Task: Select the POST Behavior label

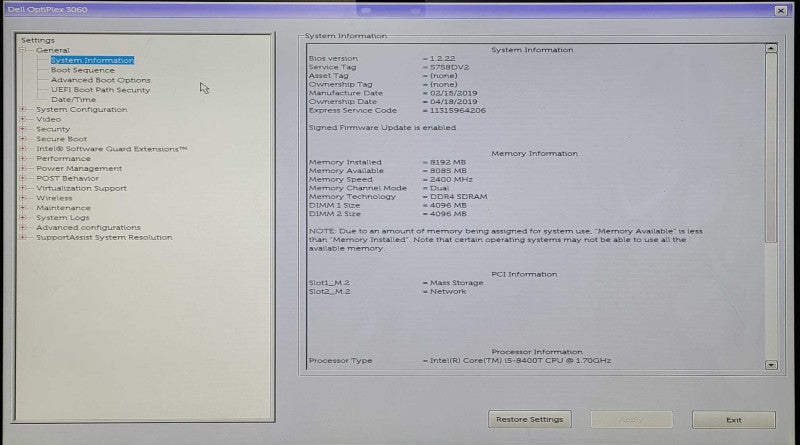Action: [x=67, y=178]
